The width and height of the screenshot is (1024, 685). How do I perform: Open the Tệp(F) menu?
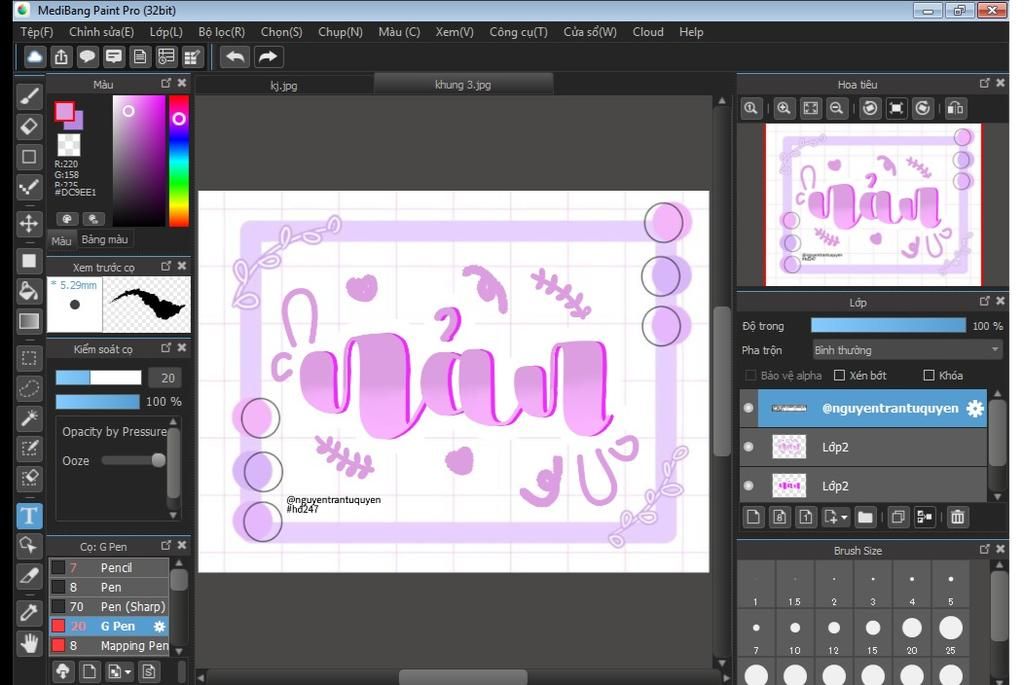point(37,32)
